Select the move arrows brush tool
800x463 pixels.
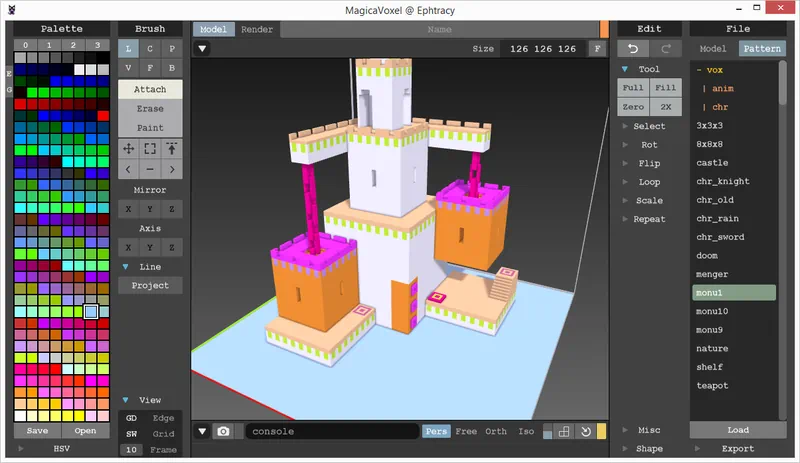(128, 148)
